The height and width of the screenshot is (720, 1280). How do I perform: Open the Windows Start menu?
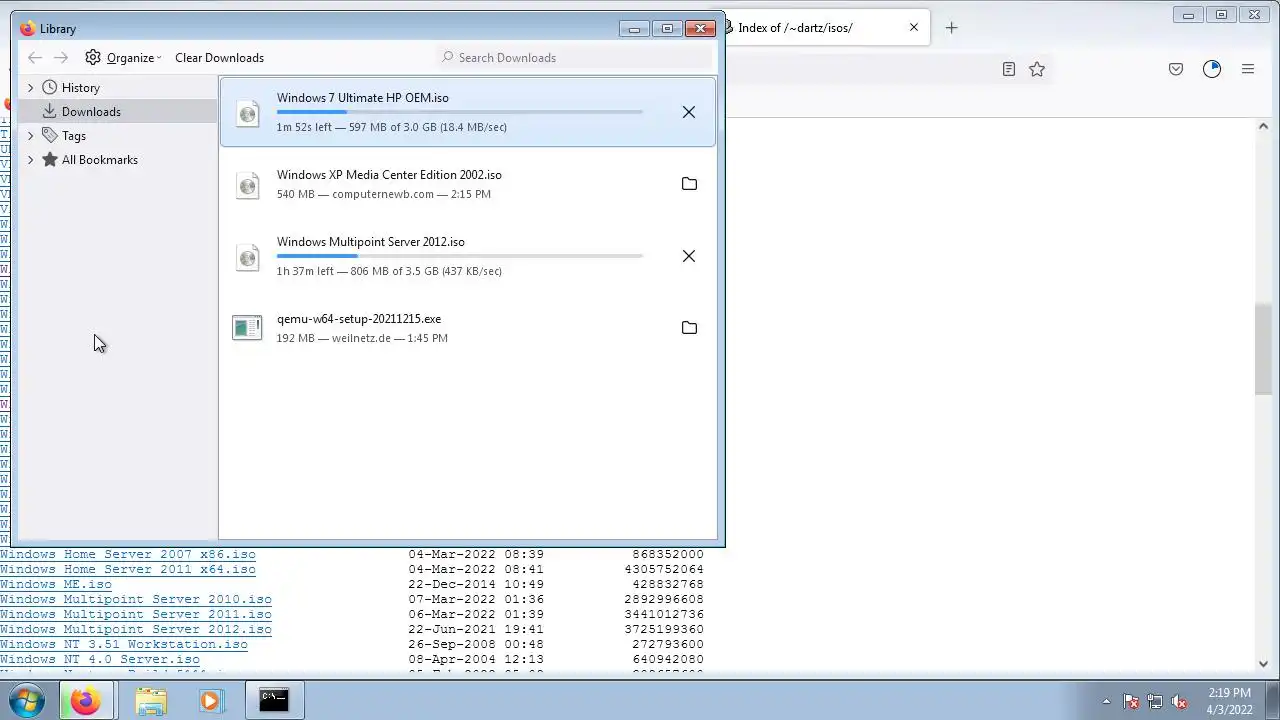27,700
